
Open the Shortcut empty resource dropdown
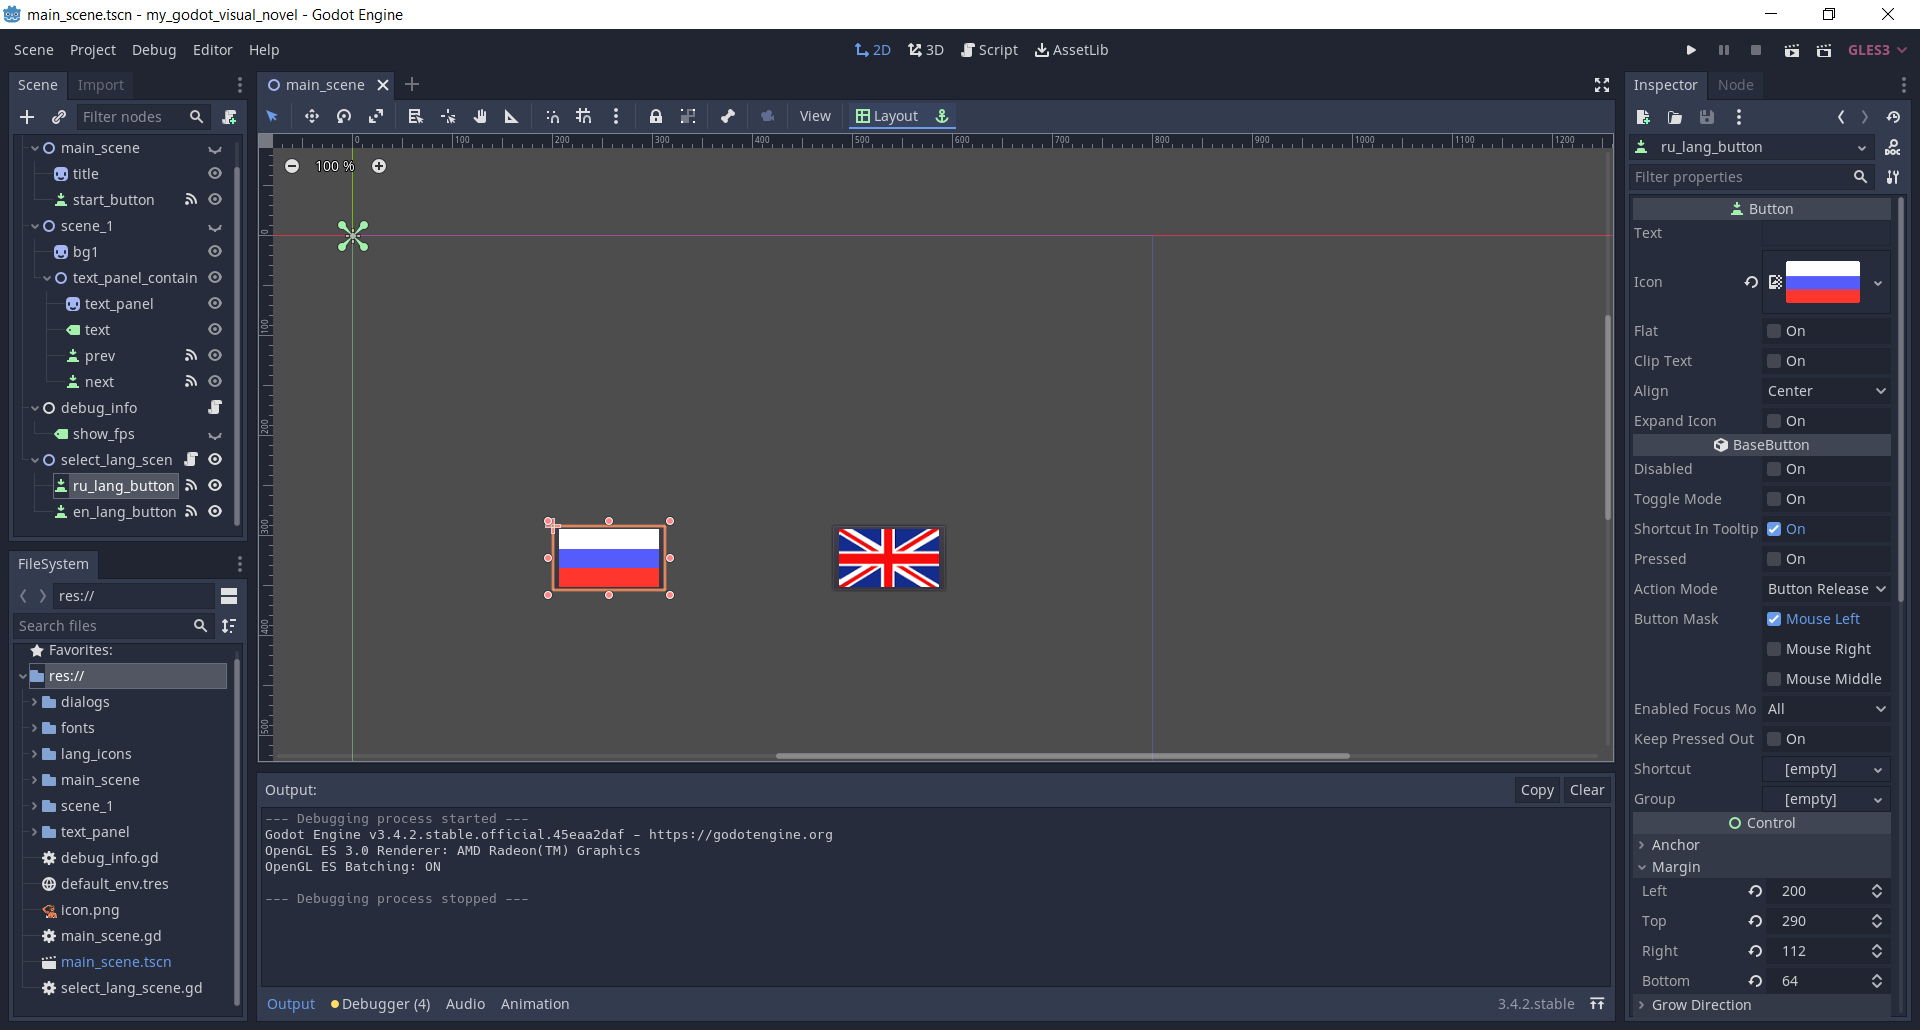coord(1826,769)
